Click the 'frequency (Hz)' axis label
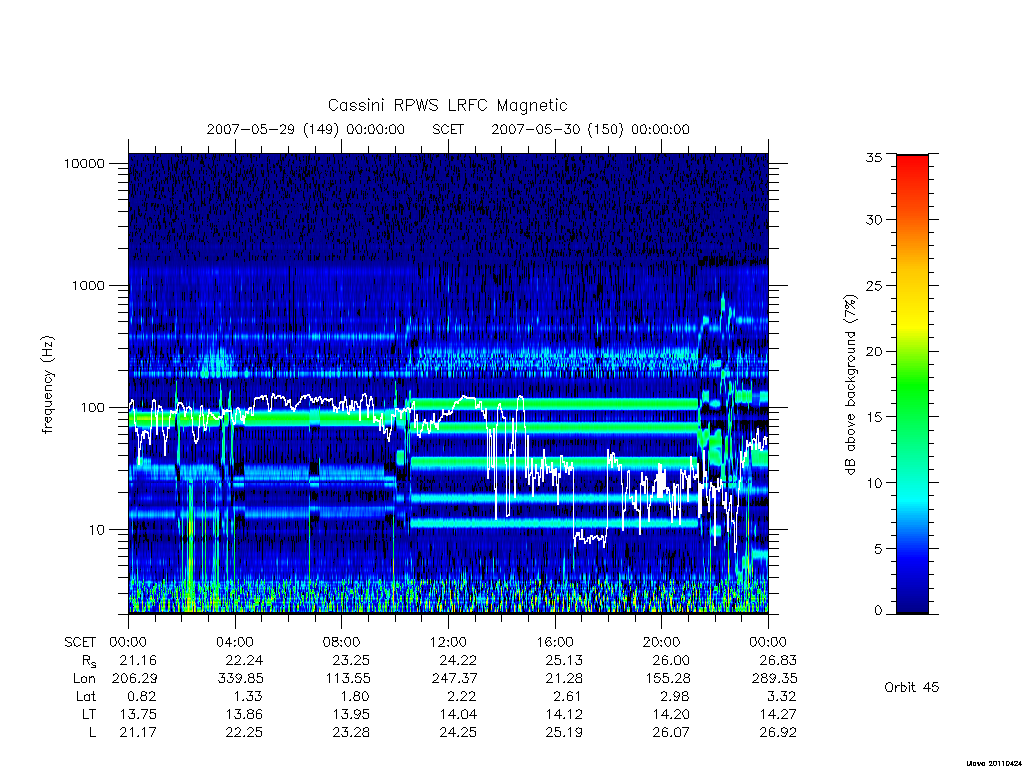This screenshot has height=768, width=1024. pyautogui.click(x=48, y=385)
